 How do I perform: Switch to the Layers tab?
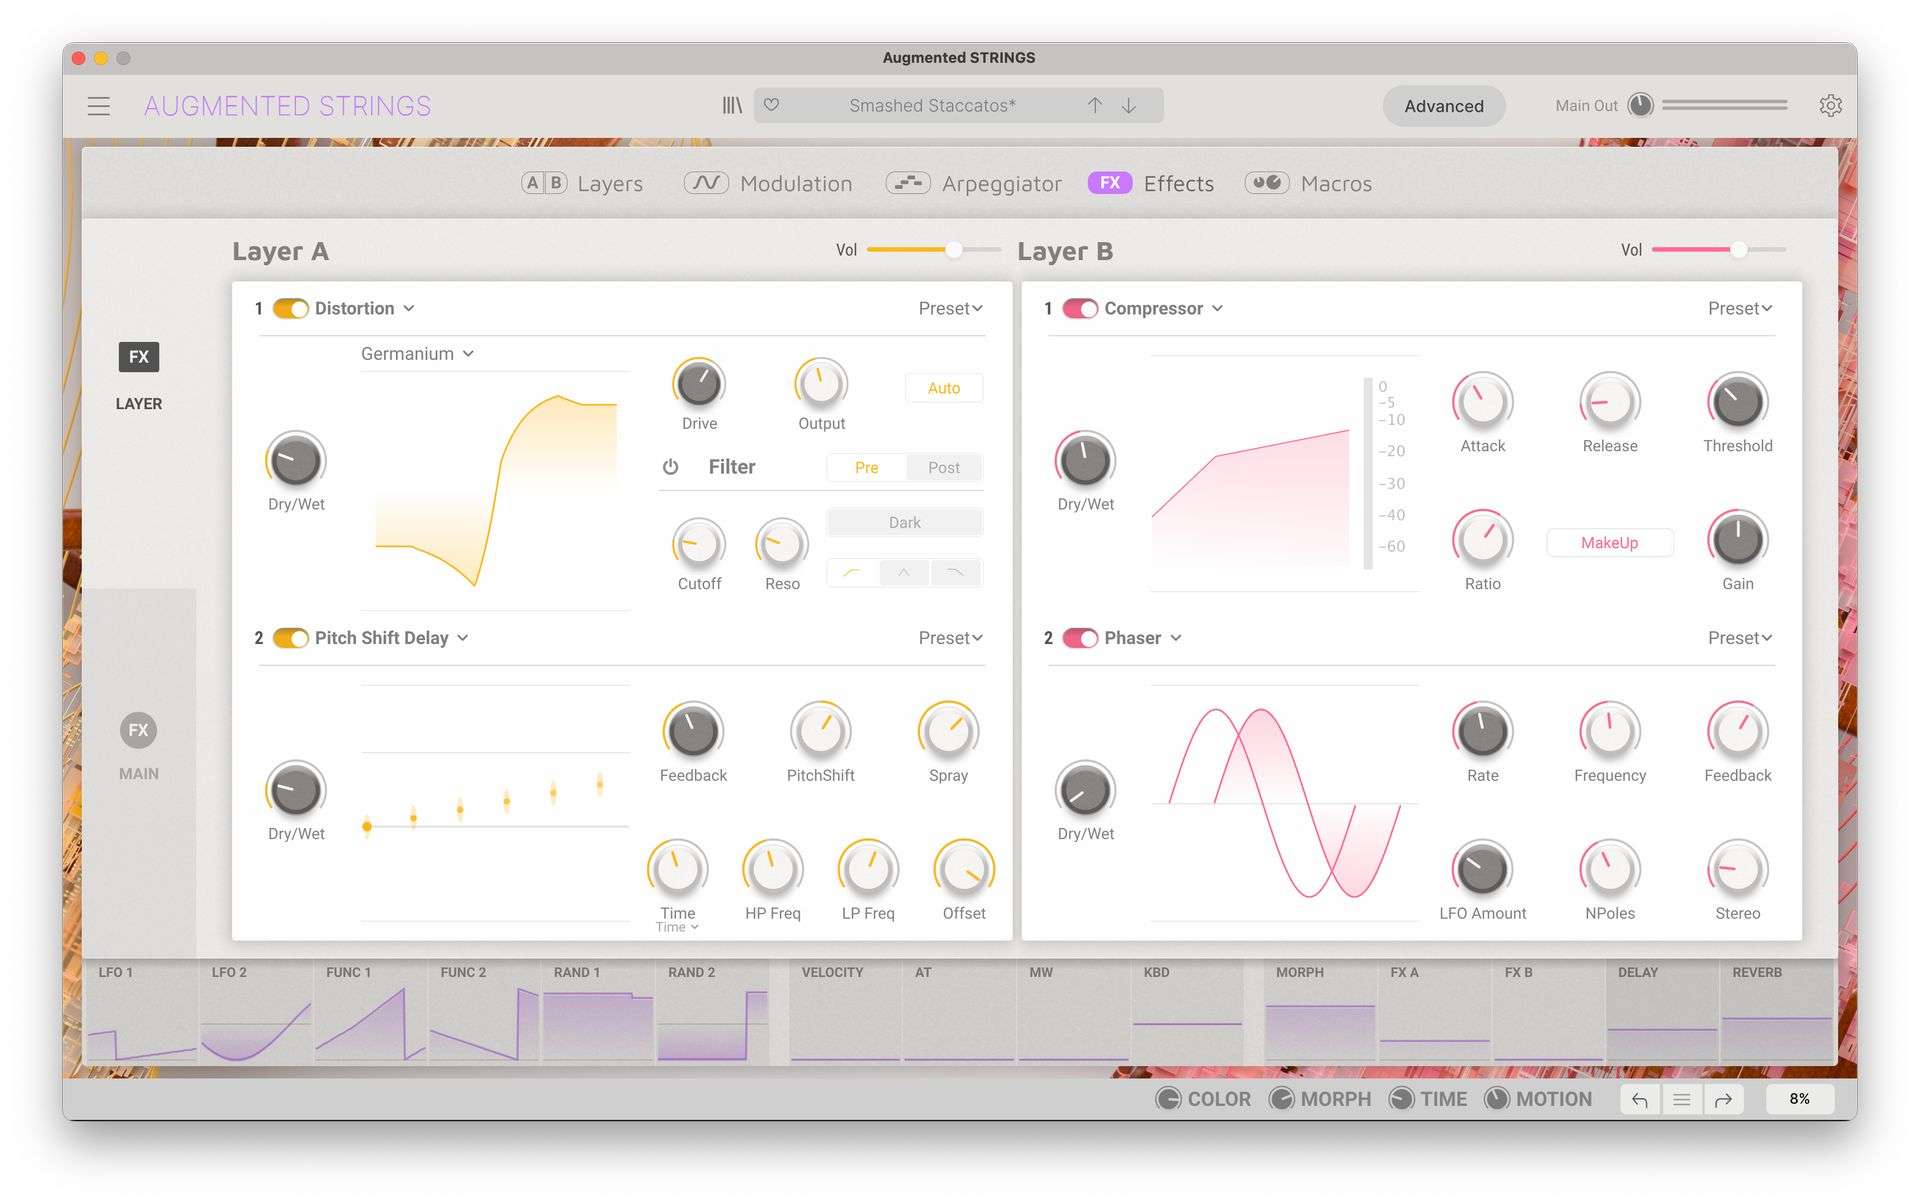pos(582,183)
